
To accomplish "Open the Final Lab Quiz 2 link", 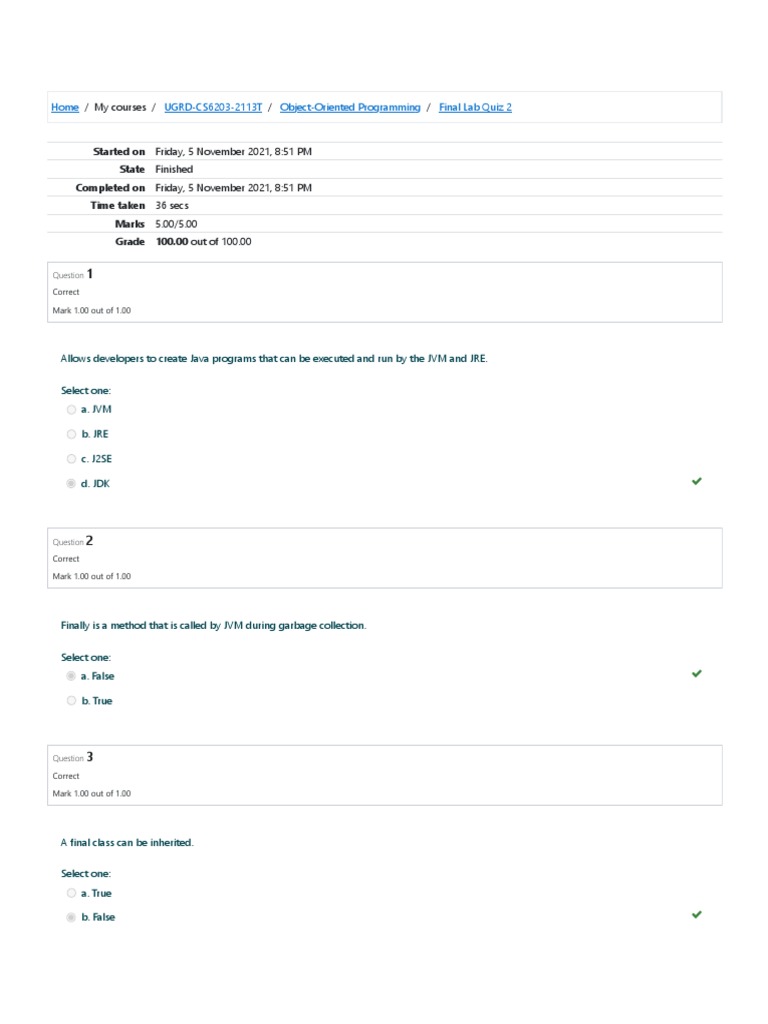I will pos(475,107).
